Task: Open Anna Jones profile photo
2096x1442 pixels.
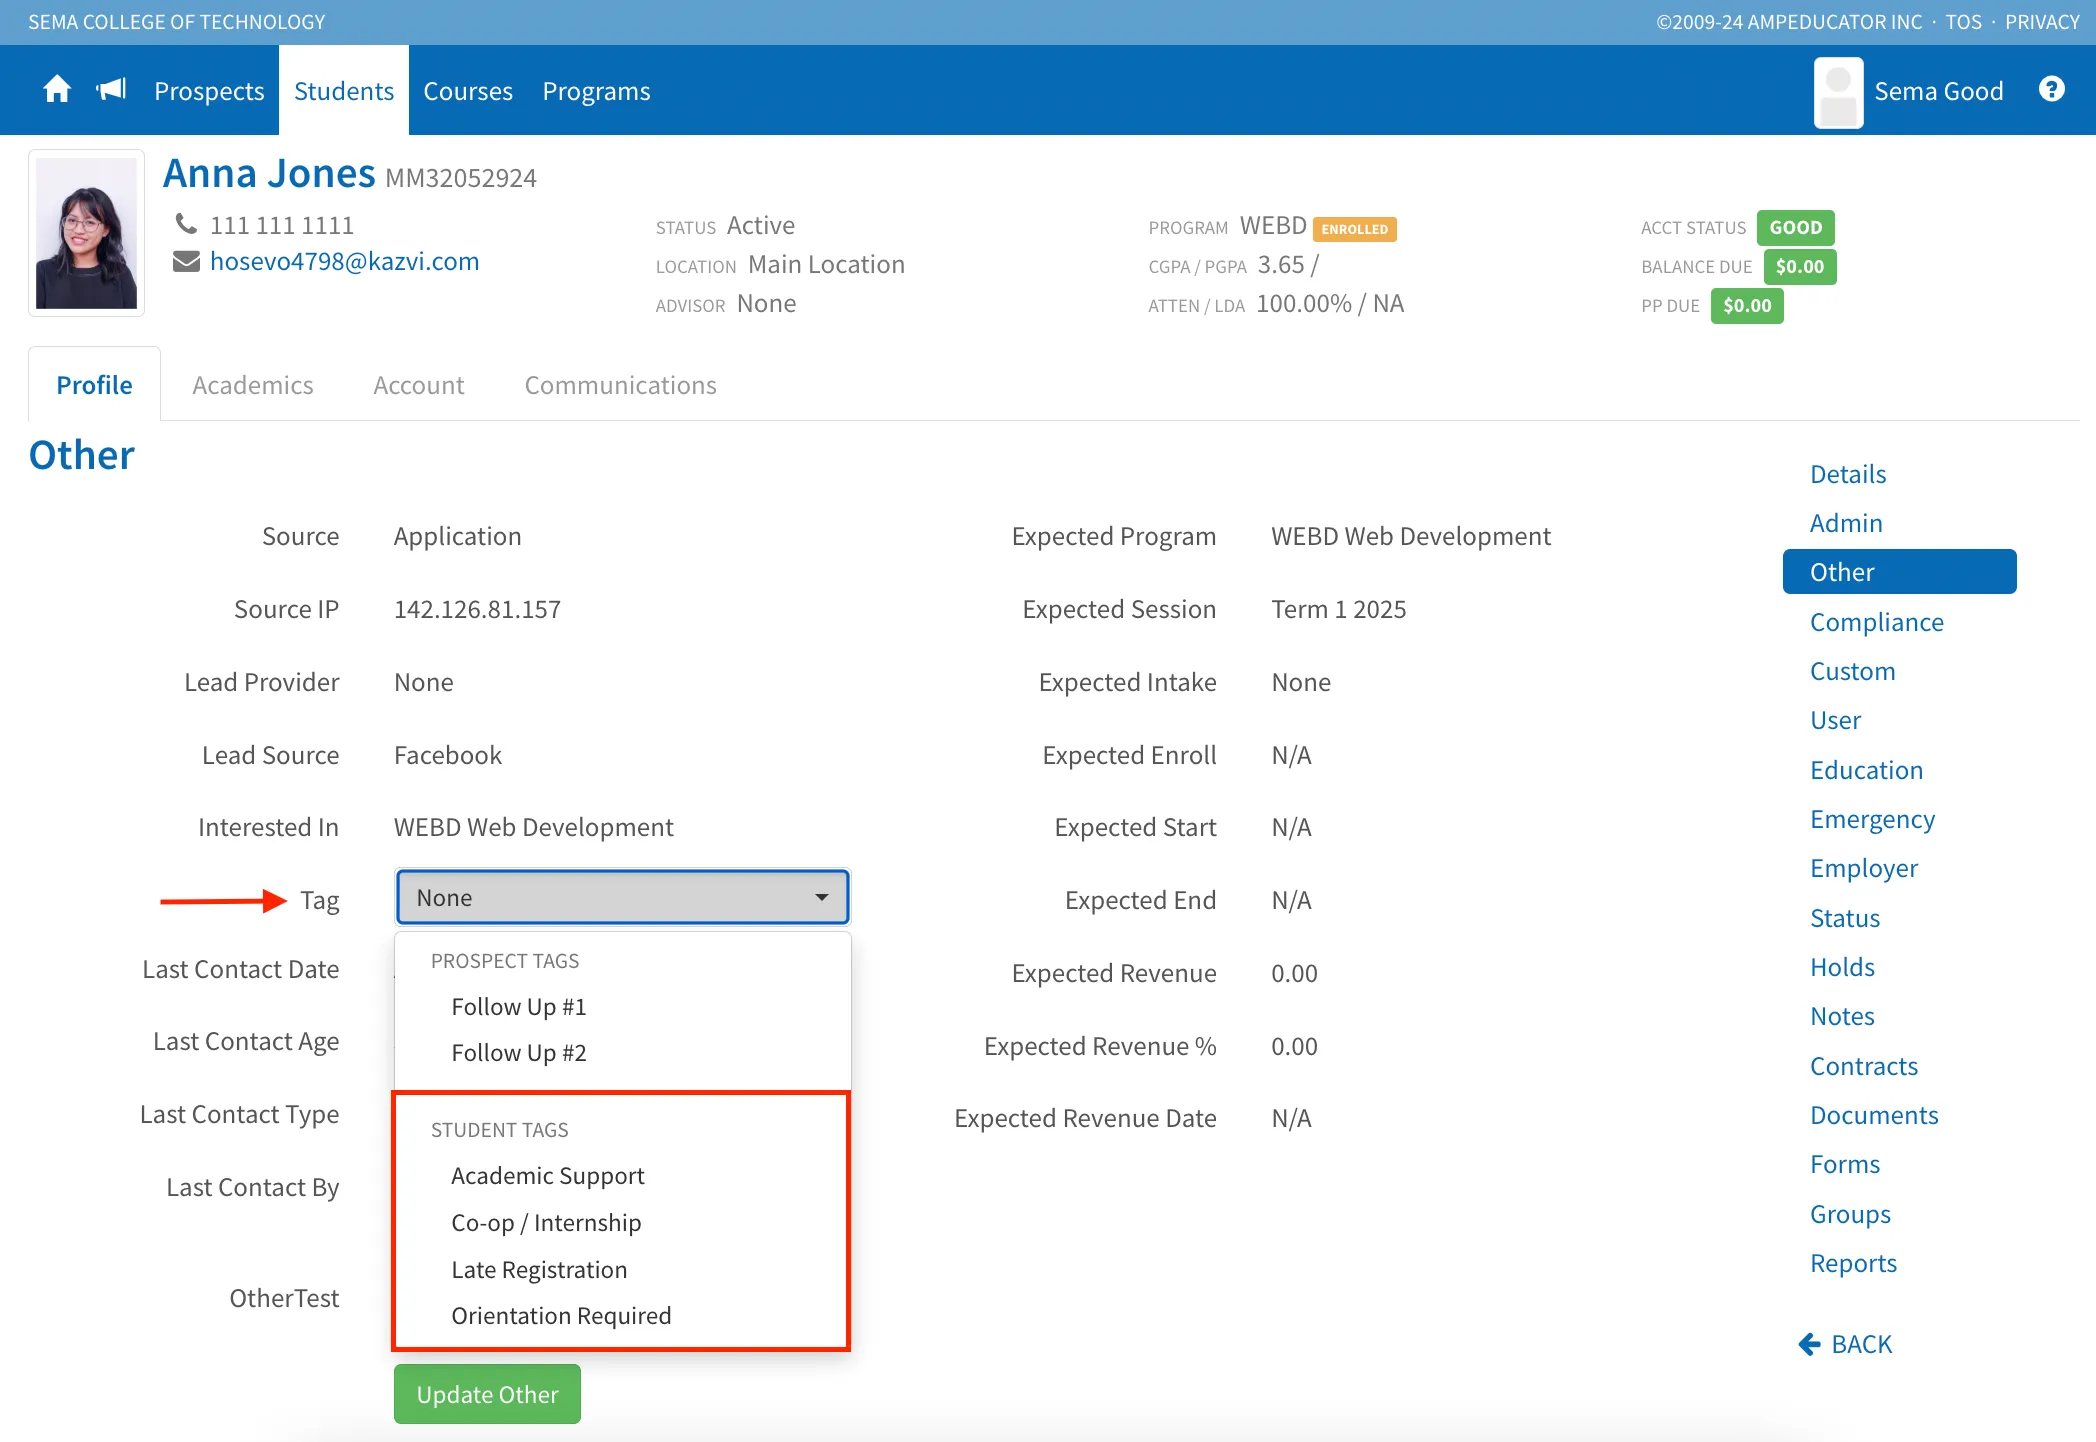Action: [x=86, y=233]
